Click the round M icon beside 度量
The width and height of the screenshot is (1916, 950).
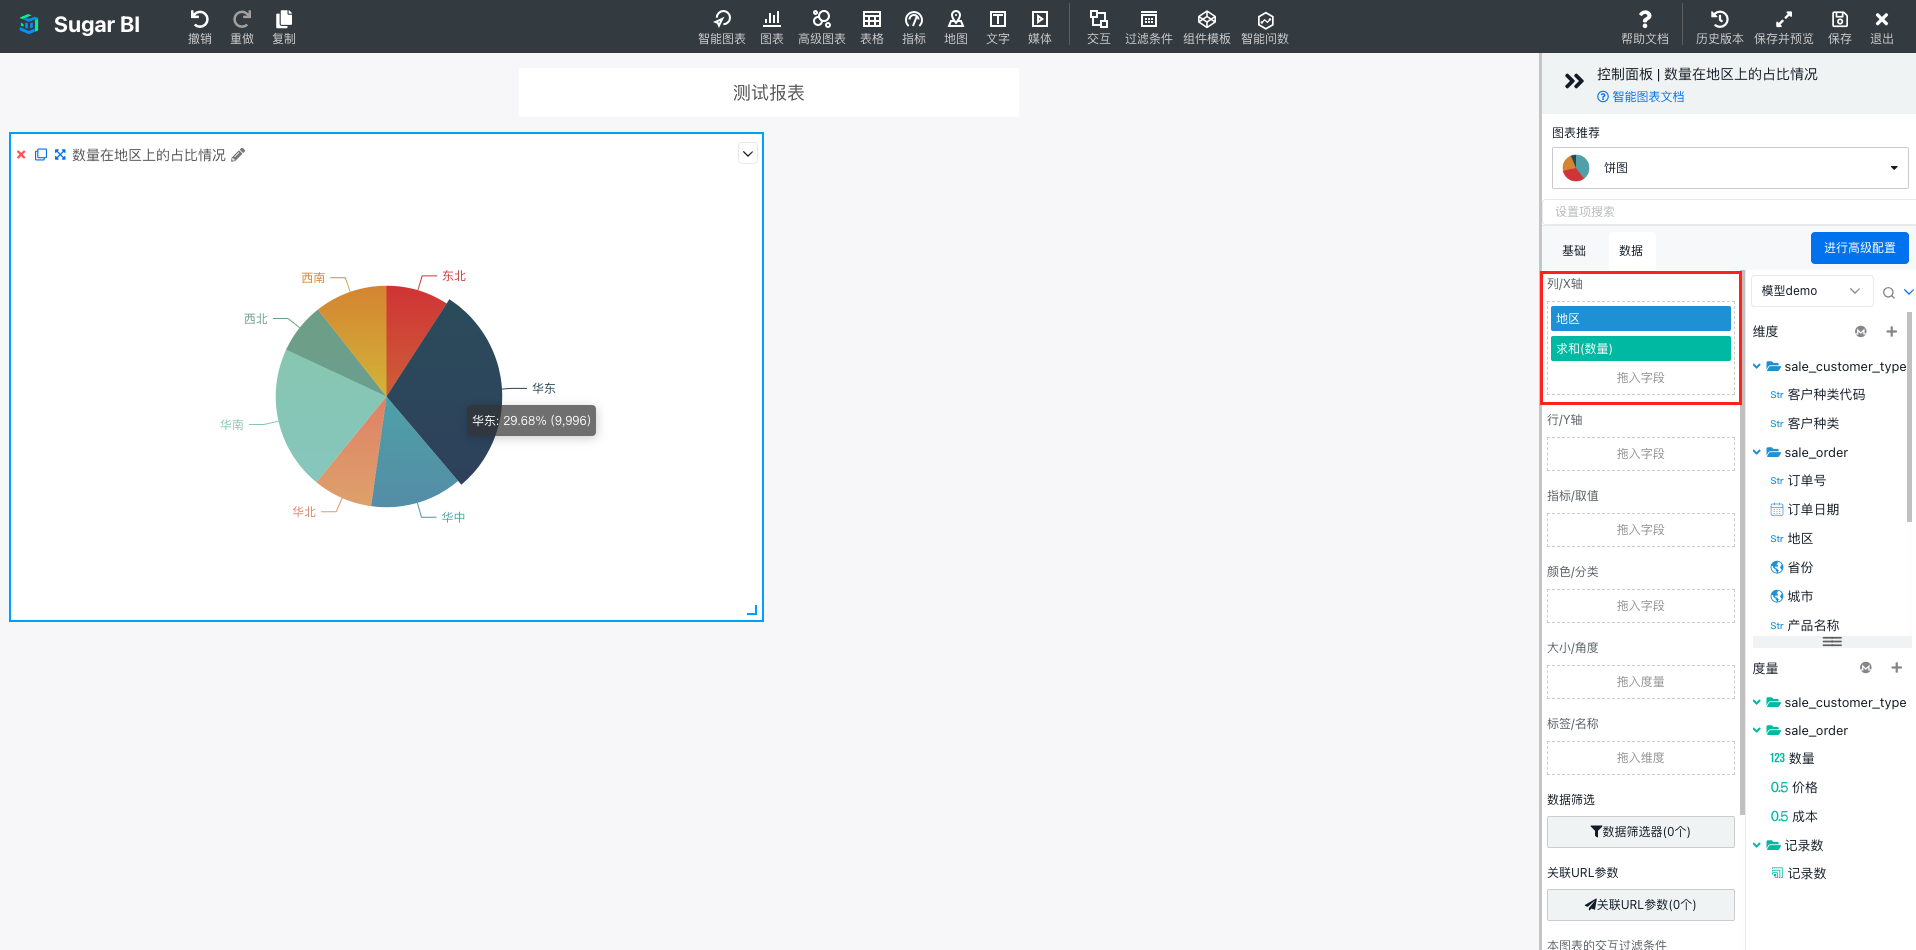[x=1866, y=668]
